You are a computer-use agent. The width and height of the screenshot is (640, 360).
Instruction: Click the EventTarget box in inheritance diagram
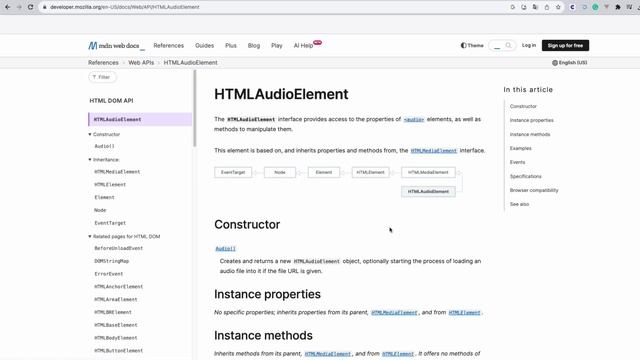coord(233,172)
